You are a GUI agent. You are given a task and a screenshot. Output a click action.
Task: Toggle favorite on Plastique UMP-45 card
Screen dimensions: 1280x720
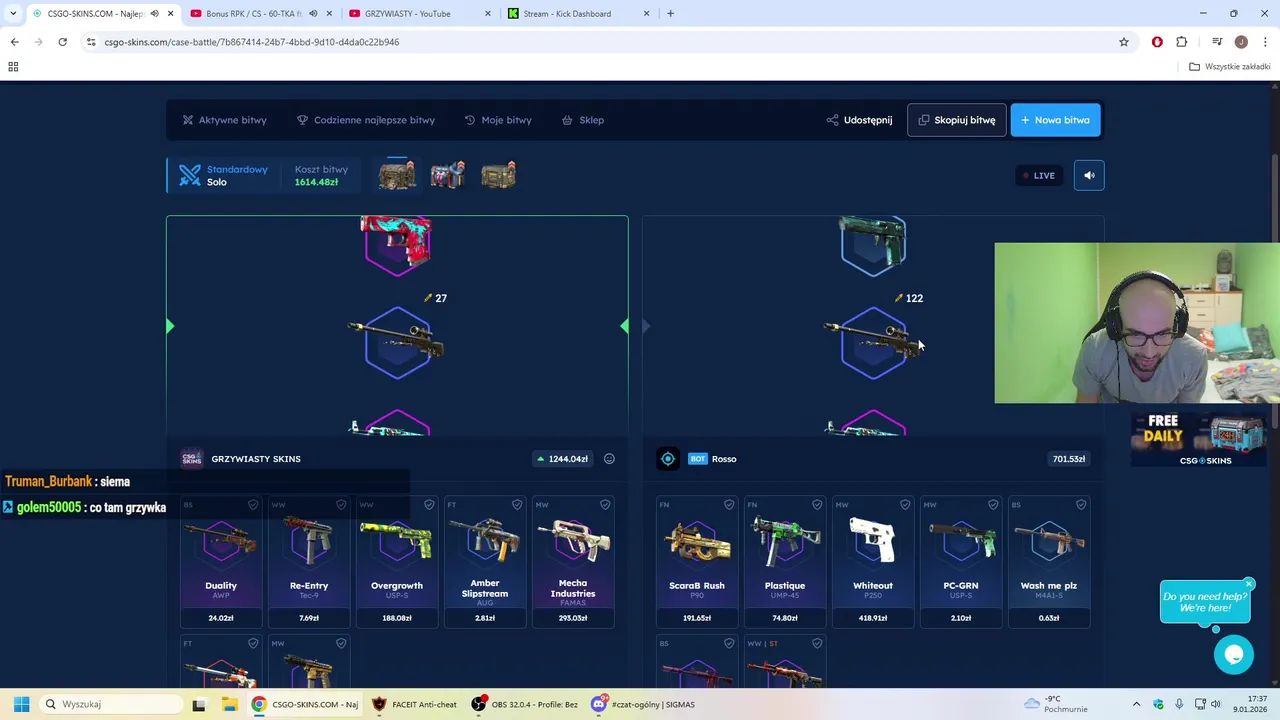click(x=817, y=505)
